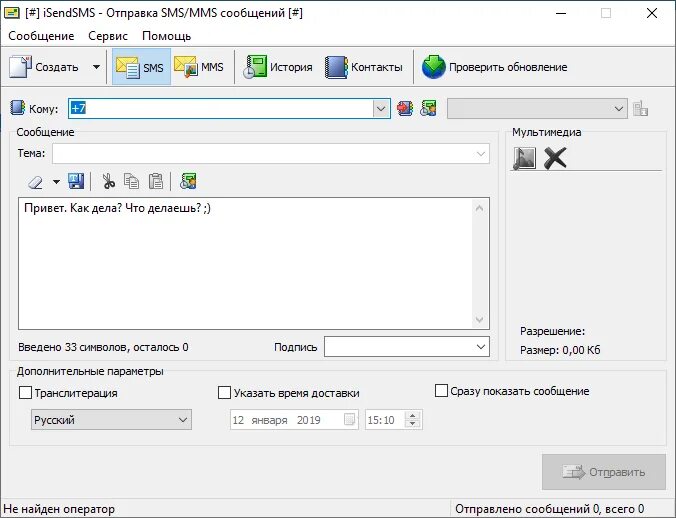Open the Контакты address book
Image resolution: width=676 pixels, height=518 pixels.
tap(364, 67)
